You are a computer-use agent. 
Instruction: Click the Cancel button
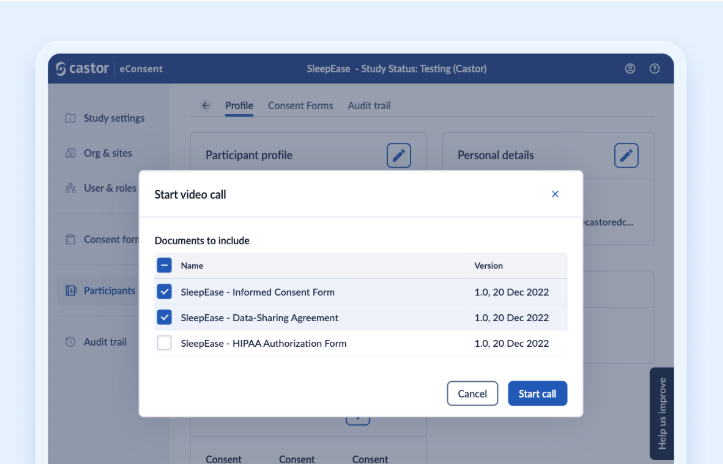pos(472,394)
